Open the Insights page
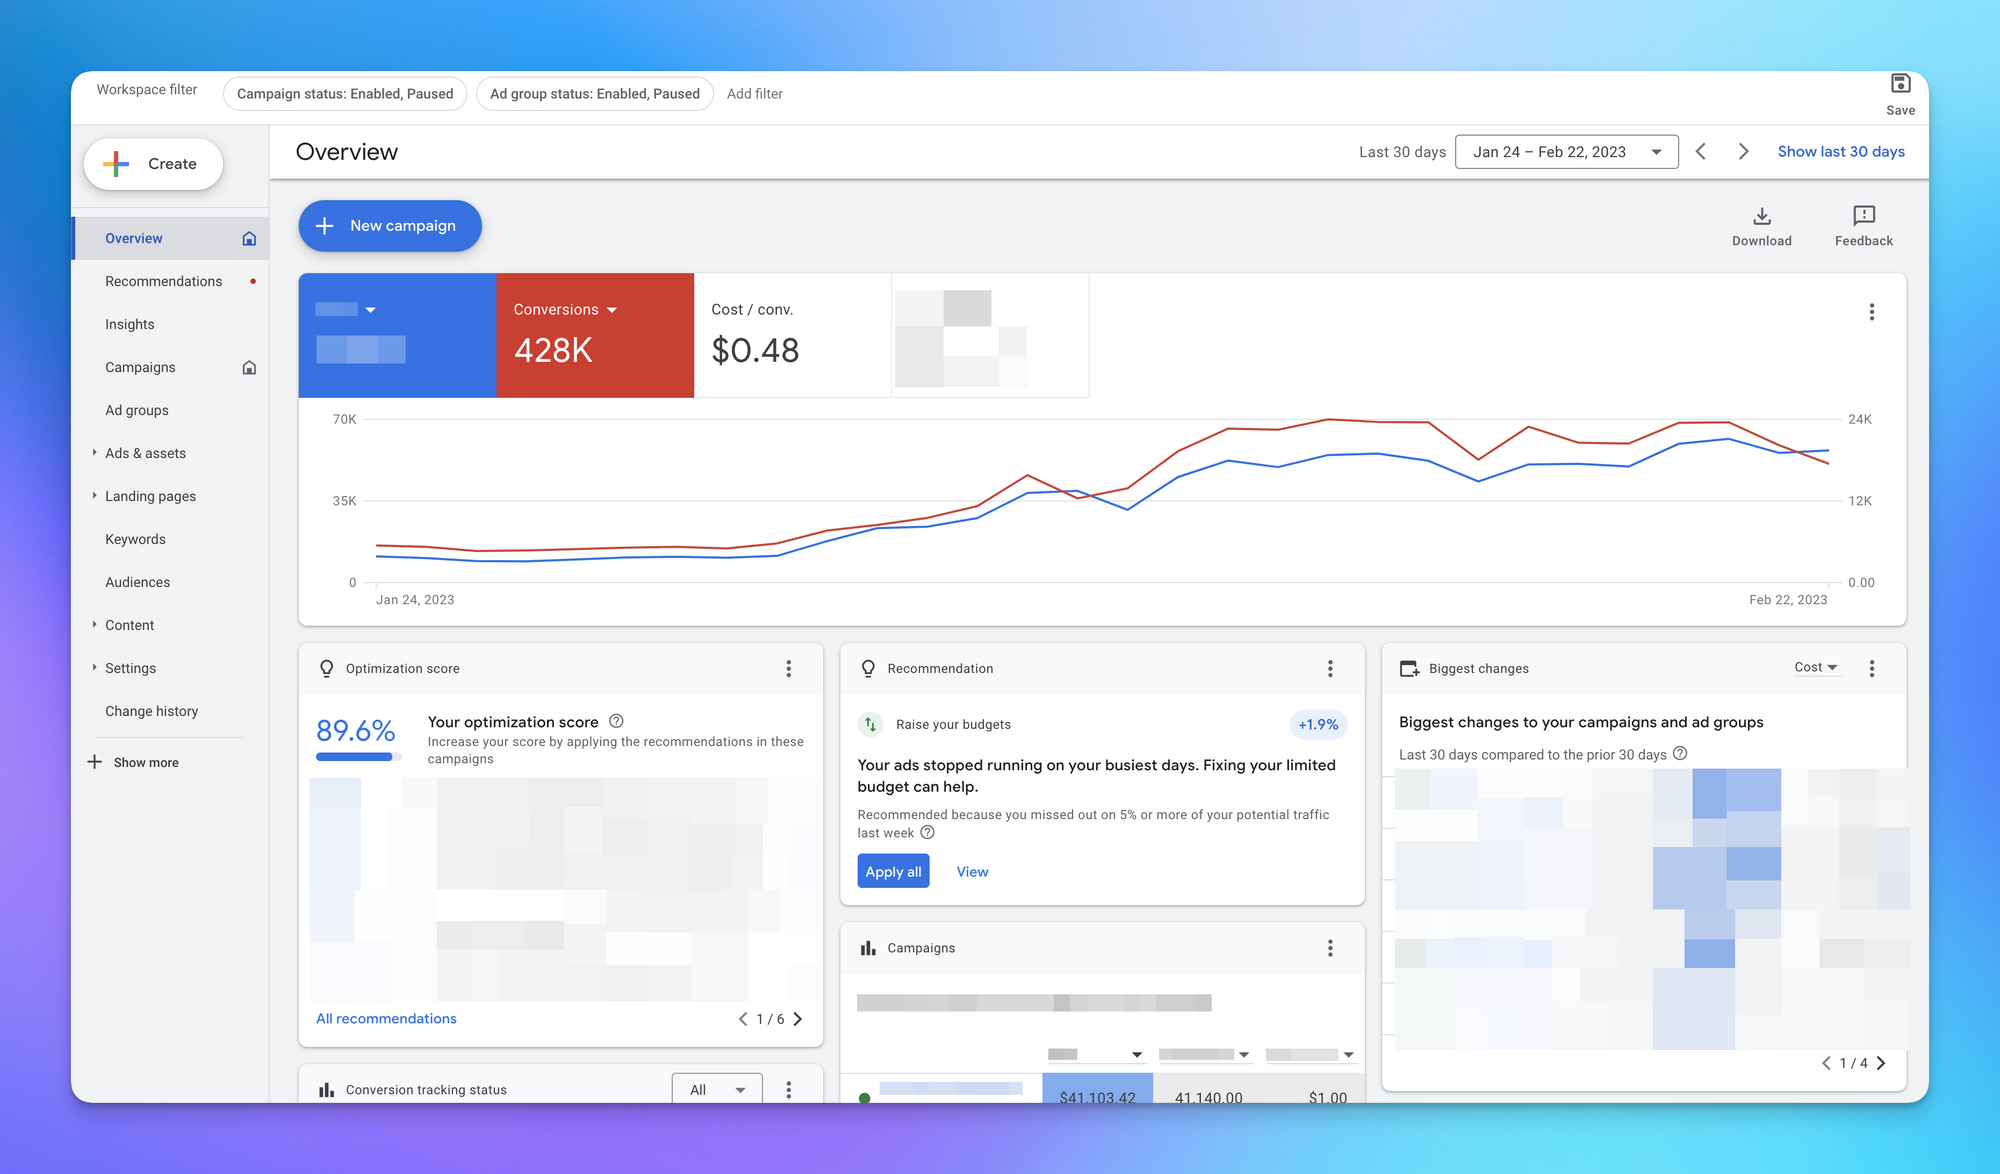Viewport: 2000px width, 1174px height. 130,324
